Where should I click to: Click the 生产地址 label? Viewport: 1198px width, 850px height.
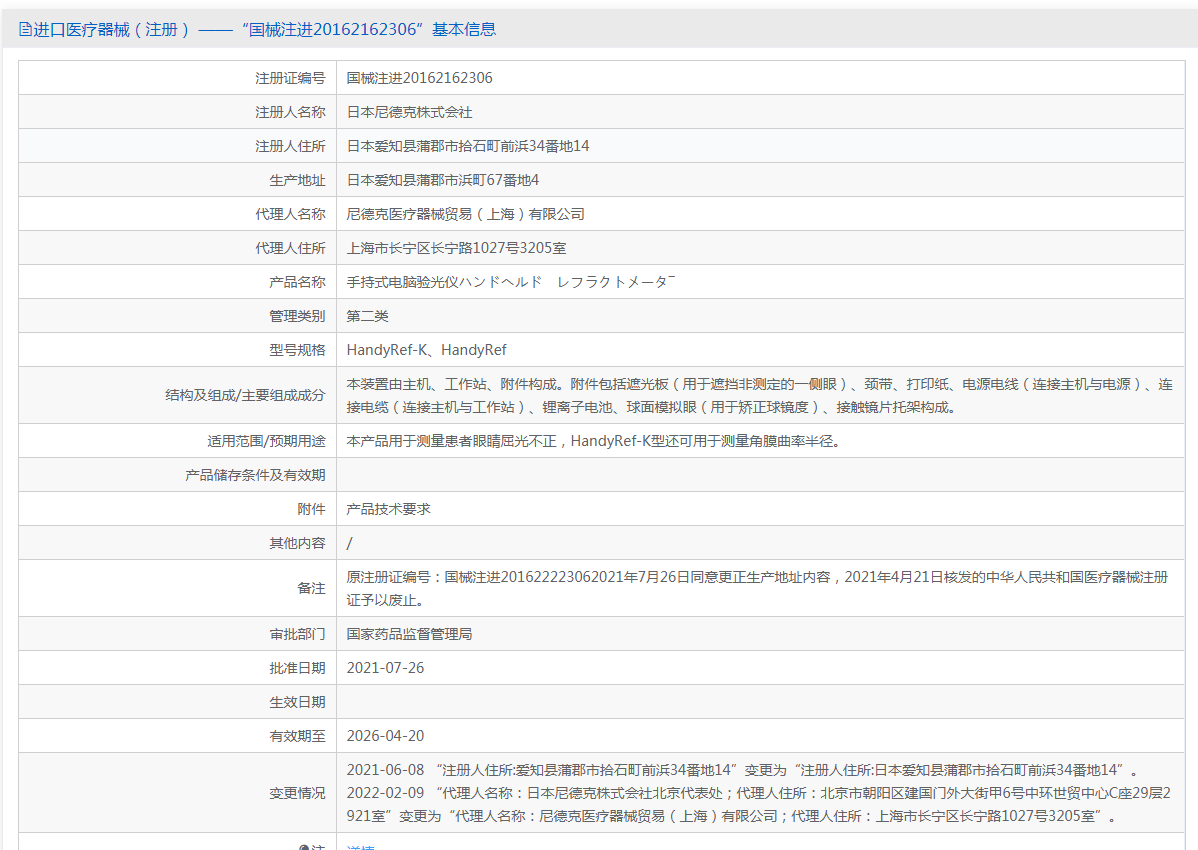297,180
